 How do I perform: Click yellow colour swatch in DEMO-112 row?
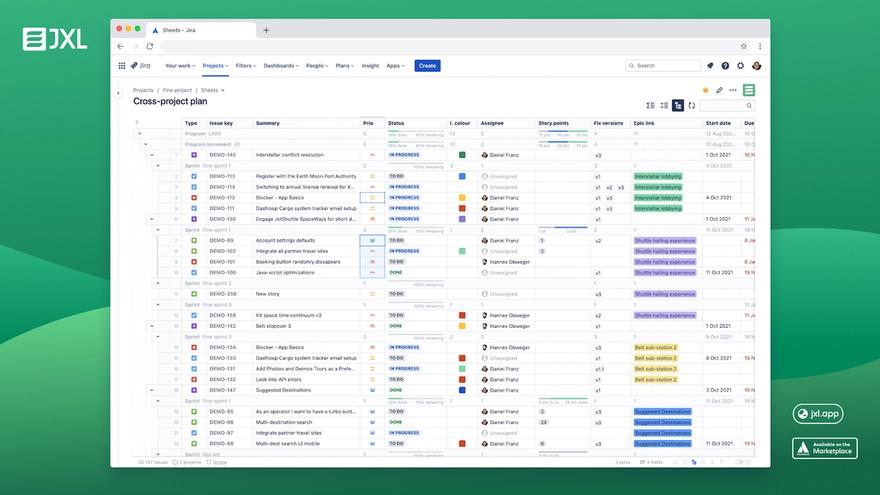click(462, 198)
